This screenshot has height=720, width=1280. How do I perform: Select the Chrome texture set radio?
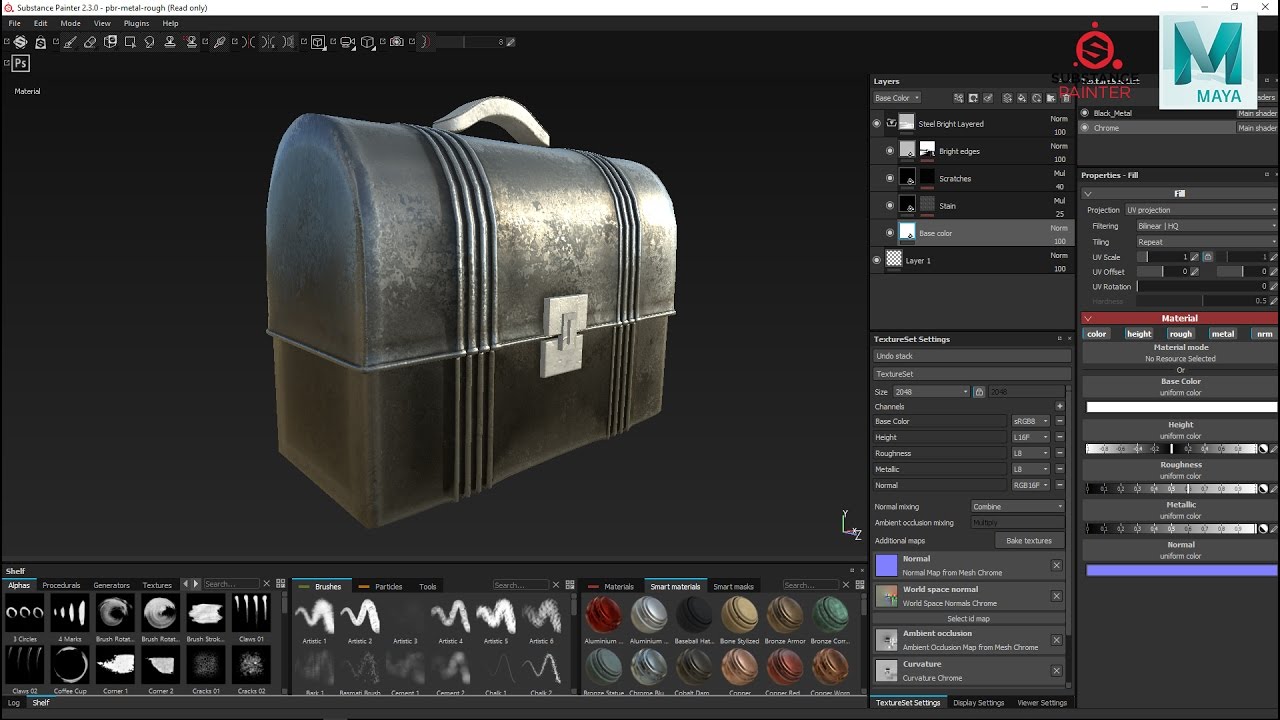1085,128
